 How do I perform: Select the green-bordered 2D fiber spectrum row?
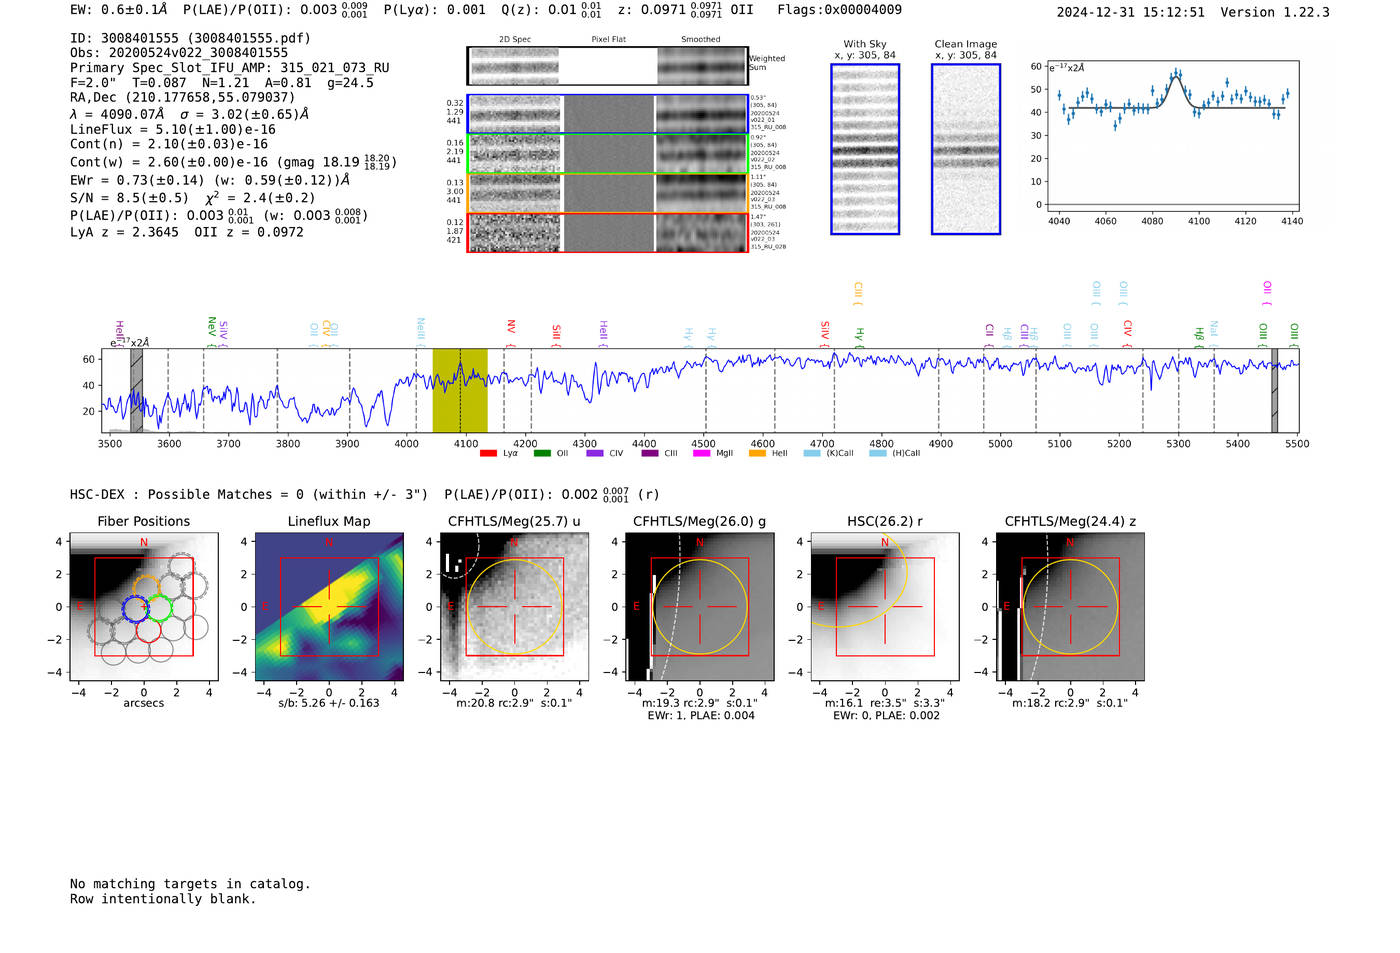click(607, 153)
